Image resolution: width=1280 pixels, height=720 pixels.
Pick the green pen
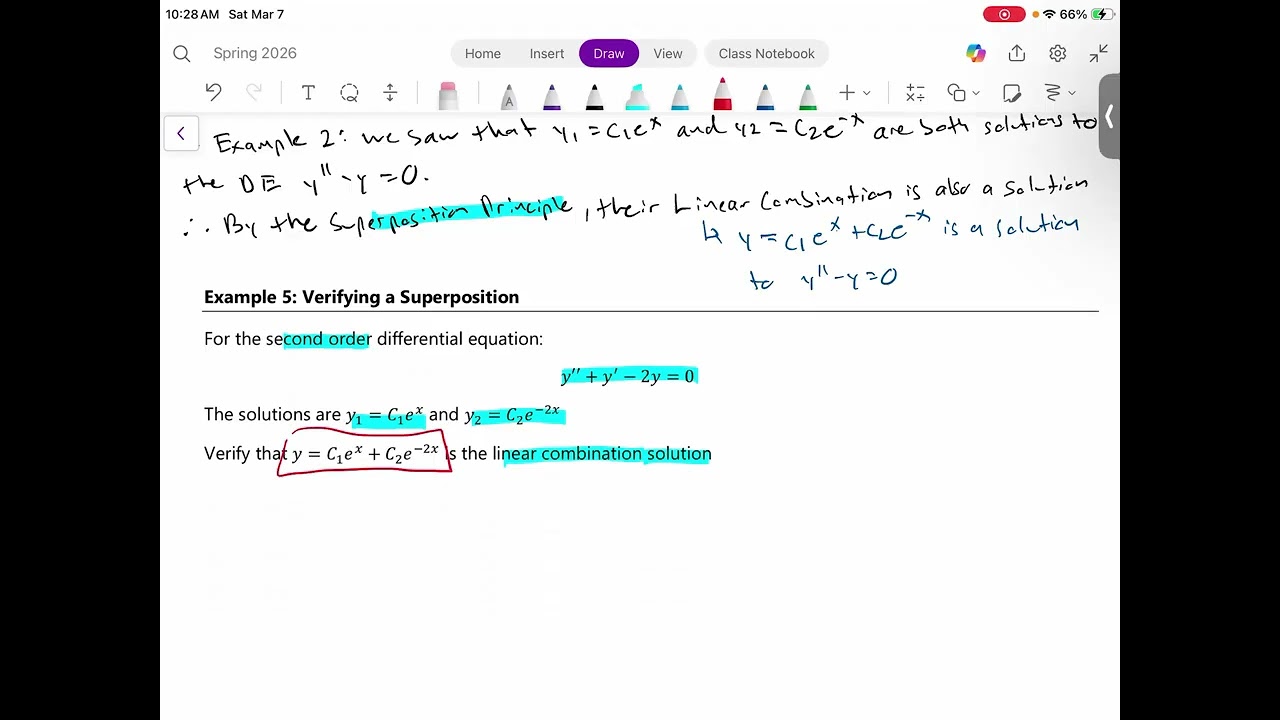click(x=808, y=96)
